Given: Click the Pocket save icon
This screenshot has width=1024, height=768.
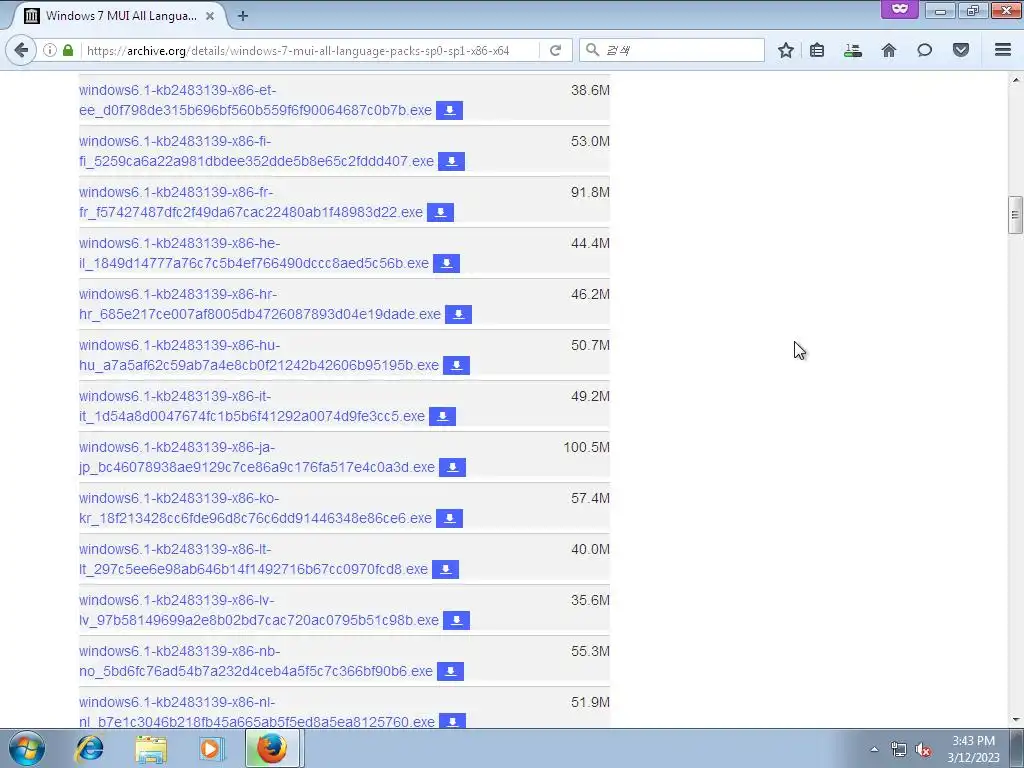Looking at the screenshot, I should [961, 50].
